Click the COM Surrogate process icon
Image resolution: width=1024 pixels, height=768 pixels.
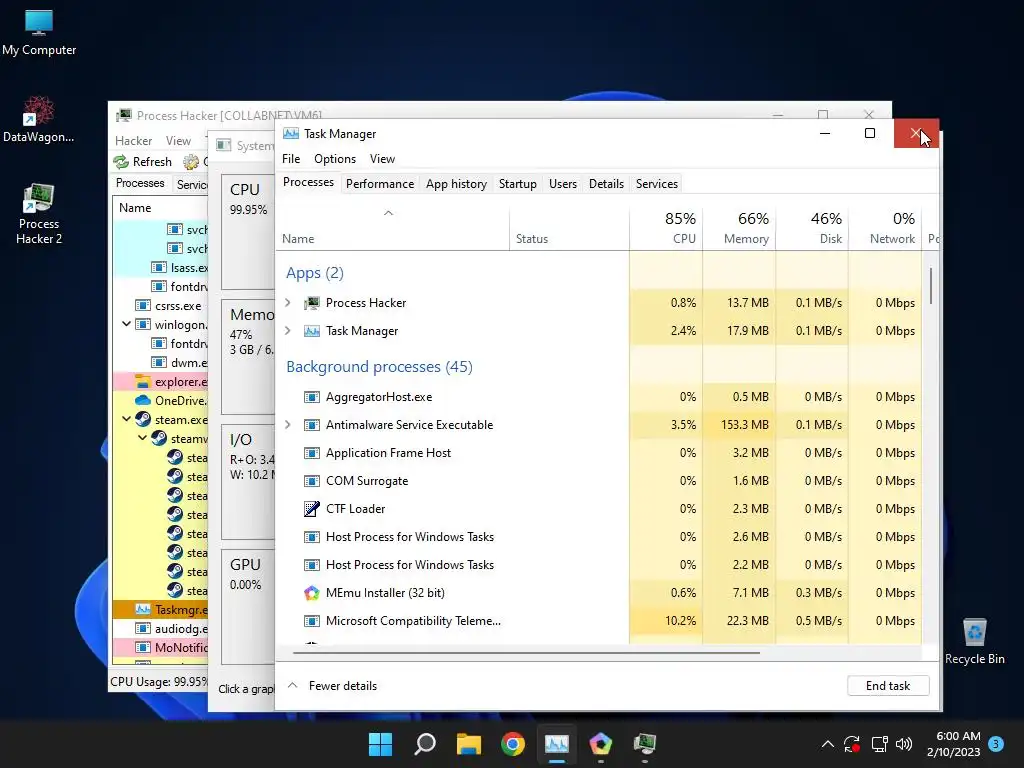point(312,481)
